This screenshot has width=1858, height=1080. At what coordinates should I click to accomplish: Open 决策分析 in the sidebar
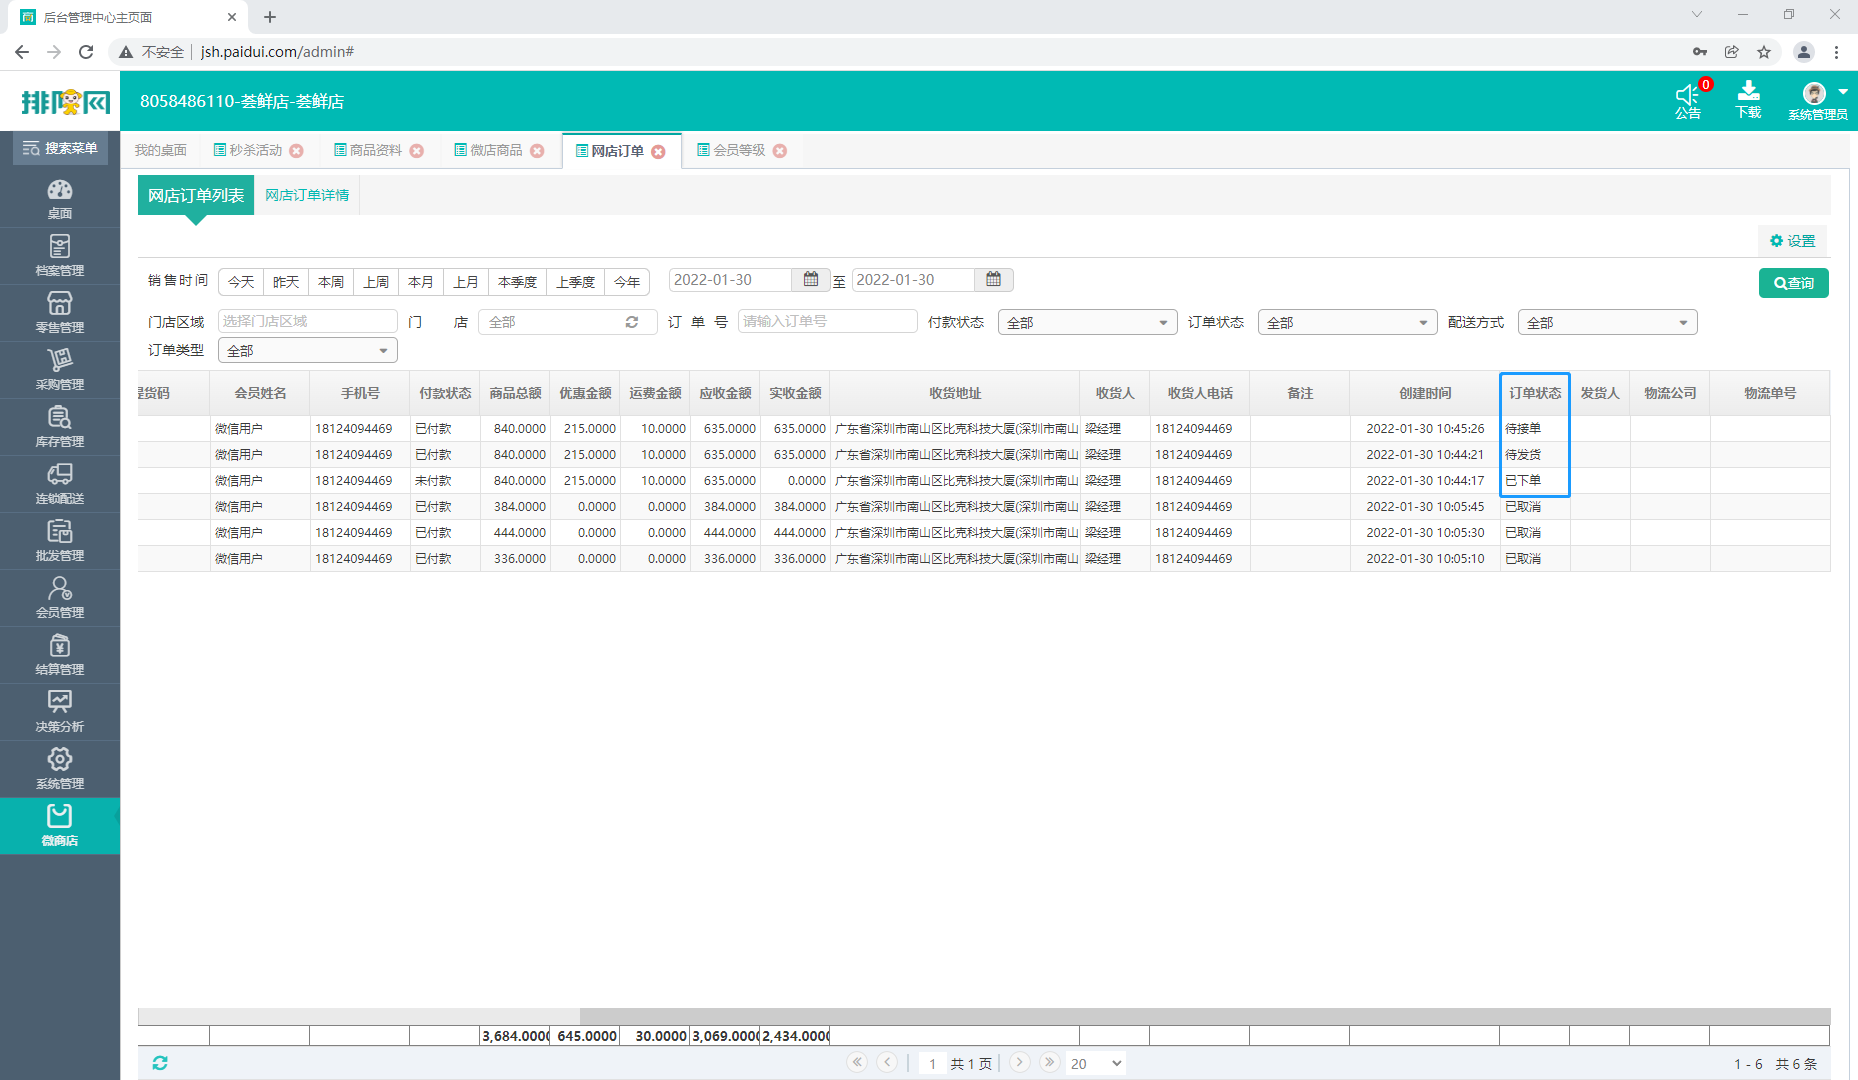click(x=60, y=712)
